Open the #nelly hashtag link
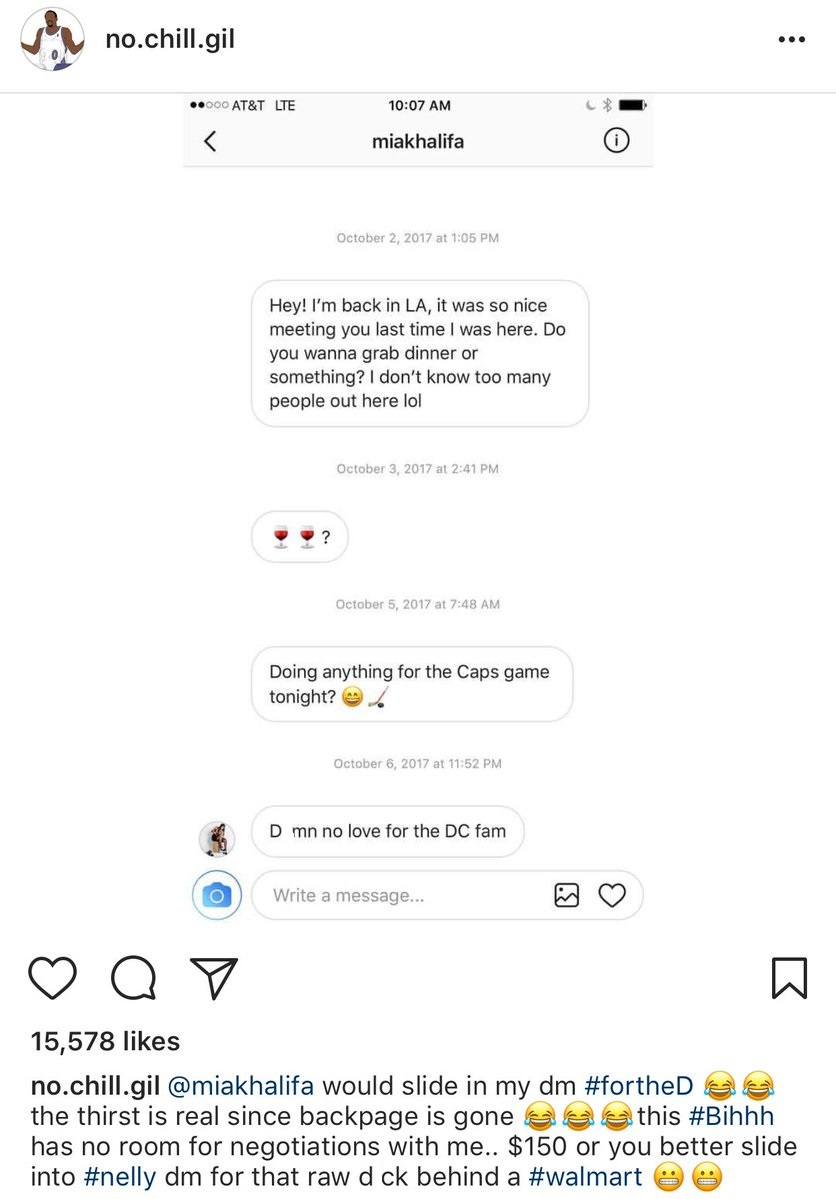The height and width of the screenshot is (1199, 836). point(120,1177)
